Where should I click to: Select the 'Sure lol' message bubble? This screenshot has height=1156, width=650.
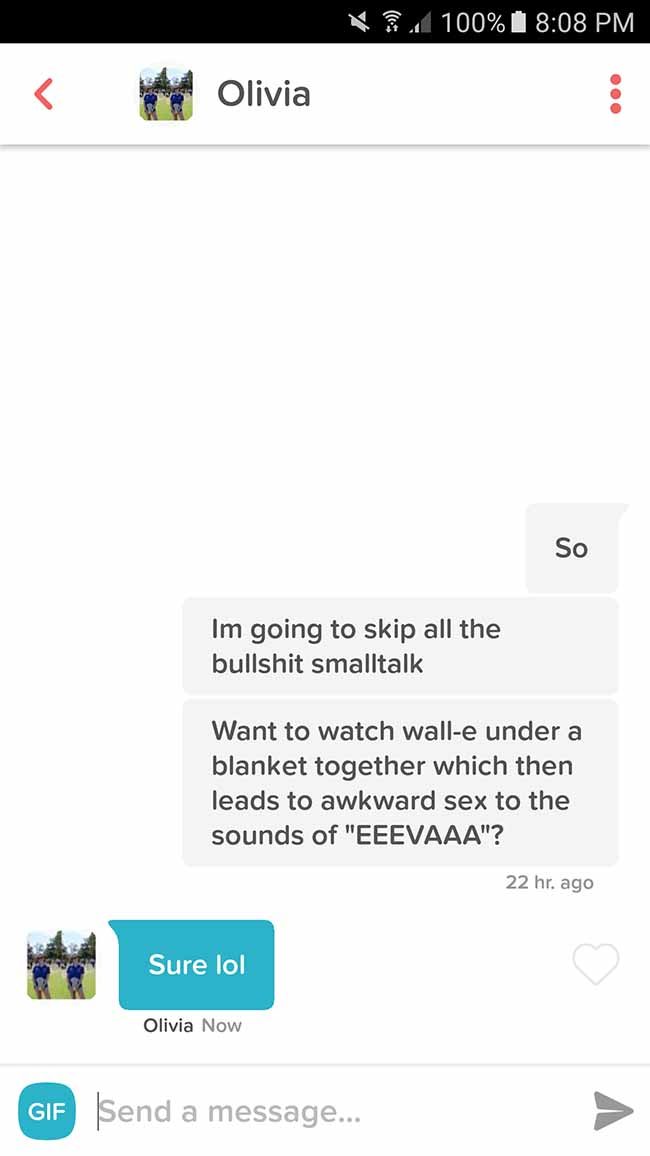(x=196, y=964)
